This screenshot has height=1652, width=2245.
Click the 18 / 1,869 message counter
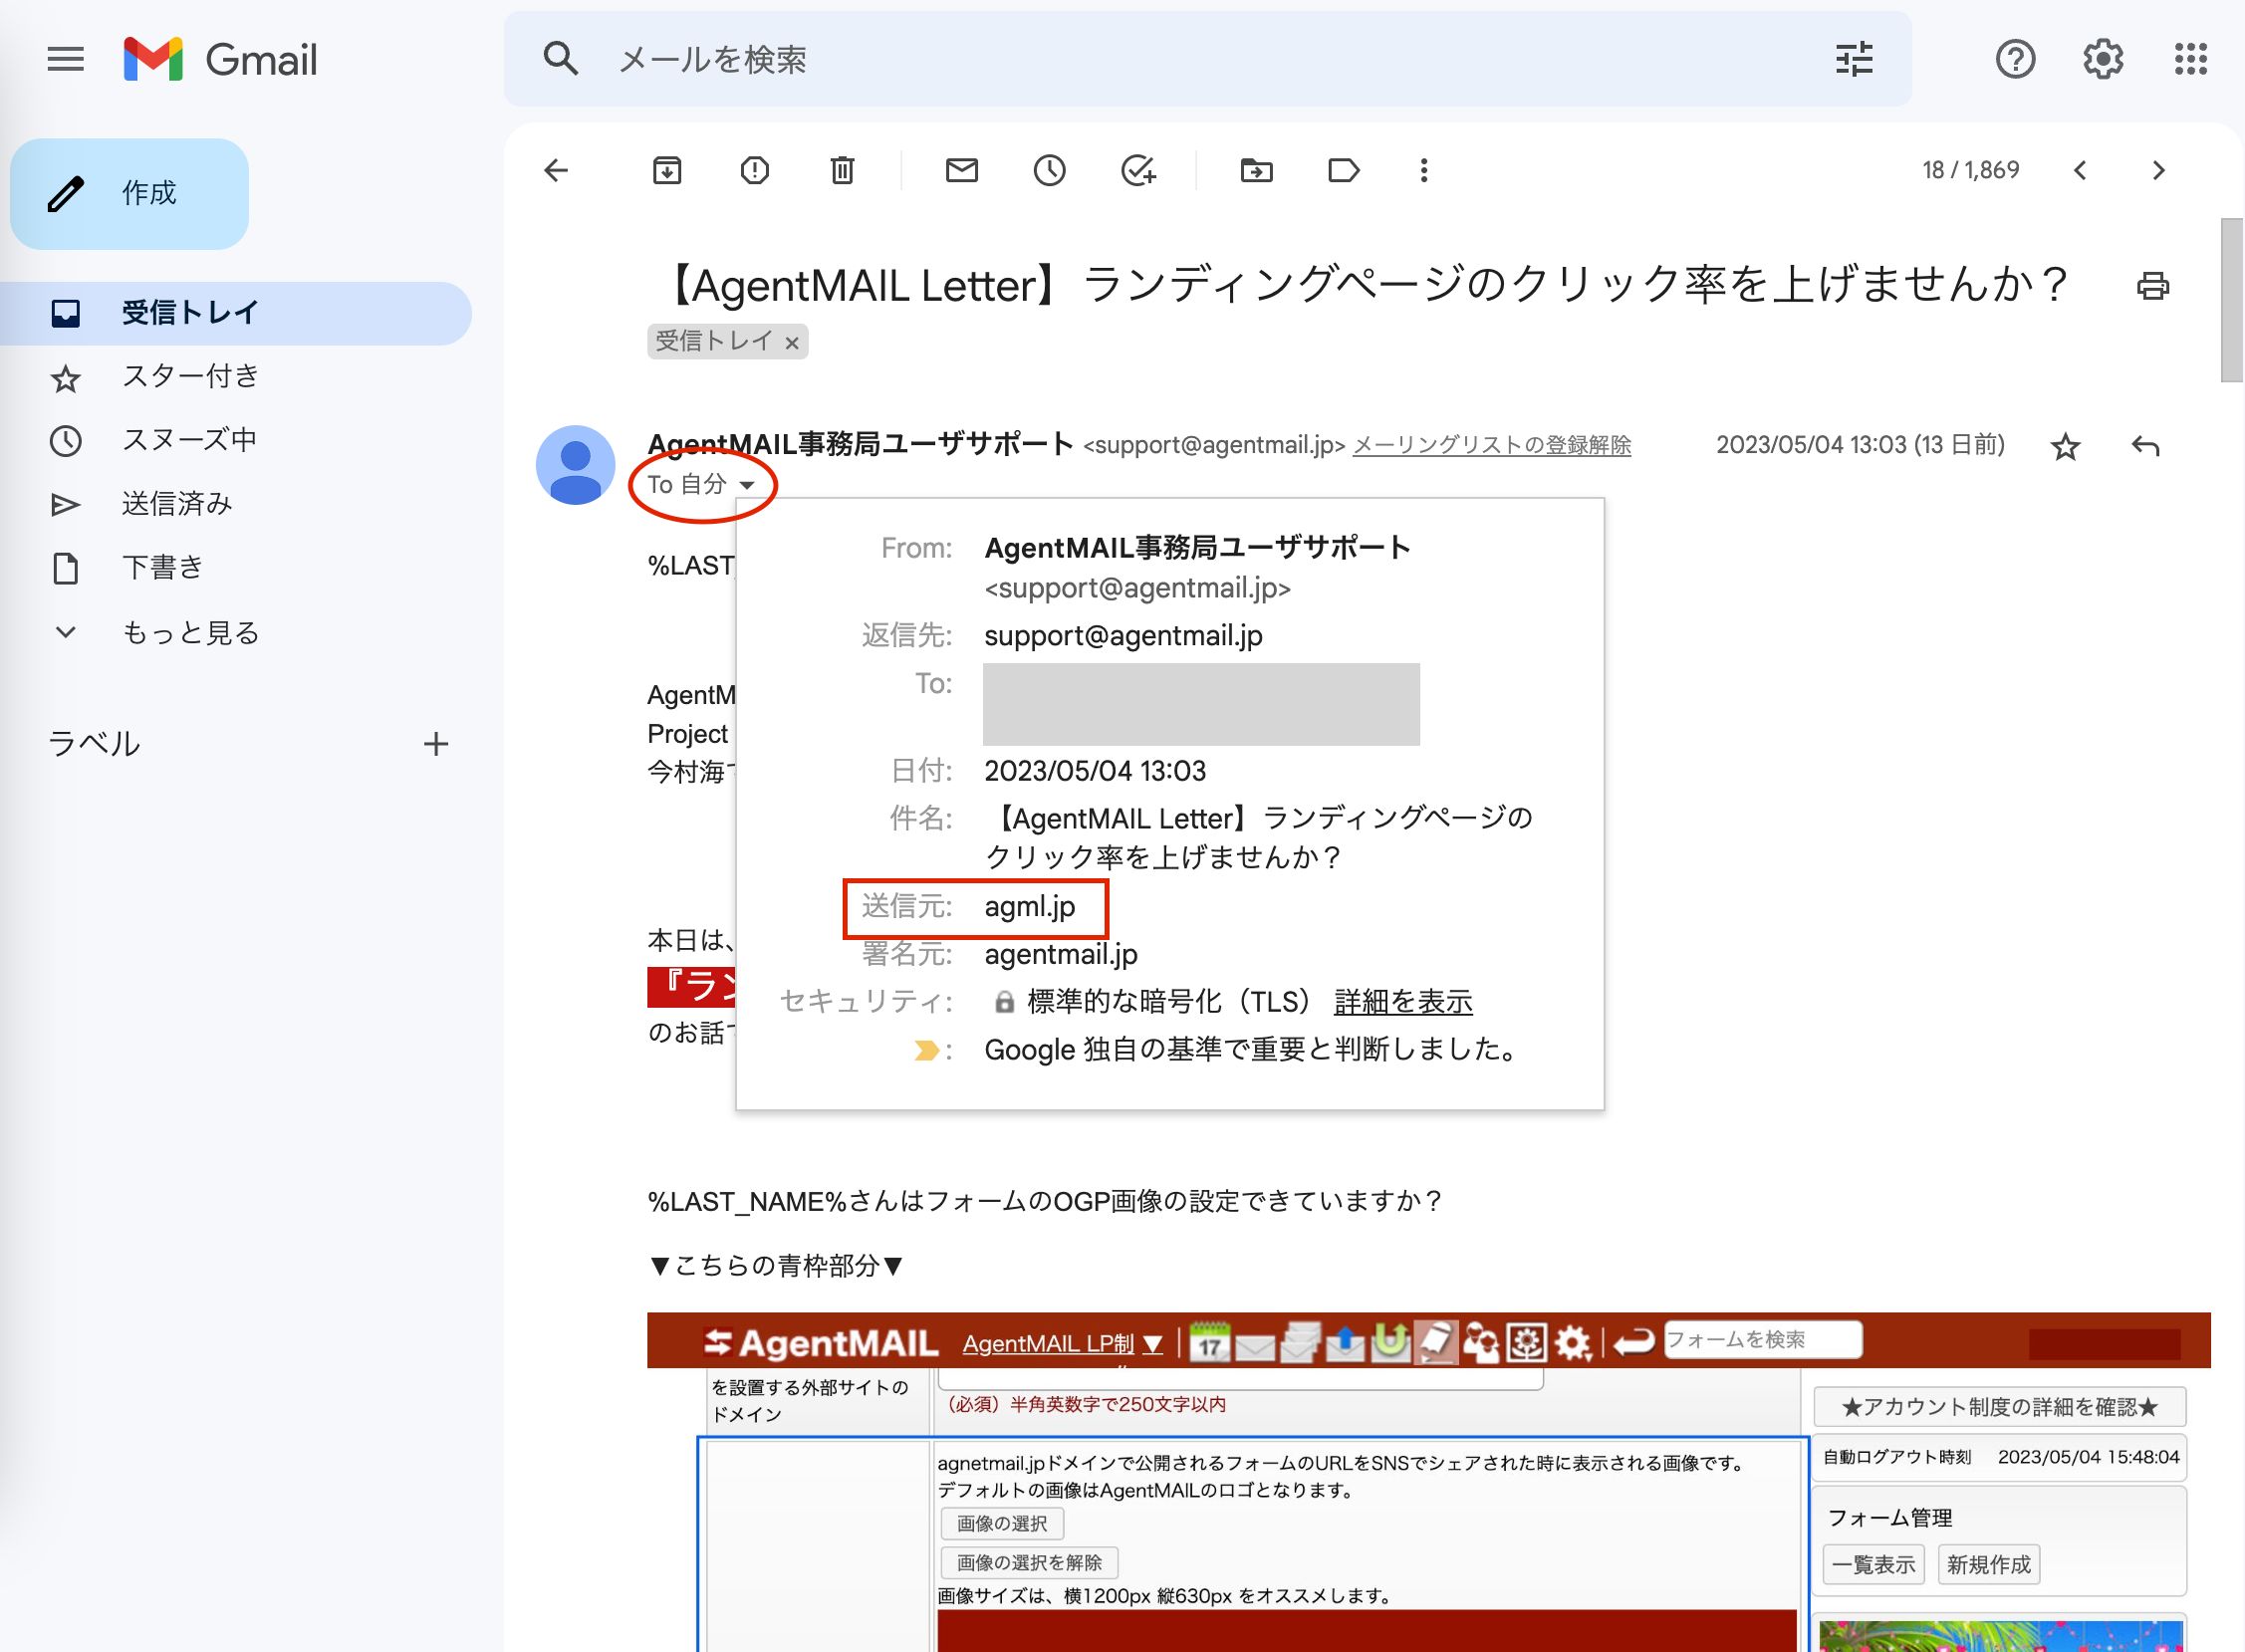tap(1970, 170)
